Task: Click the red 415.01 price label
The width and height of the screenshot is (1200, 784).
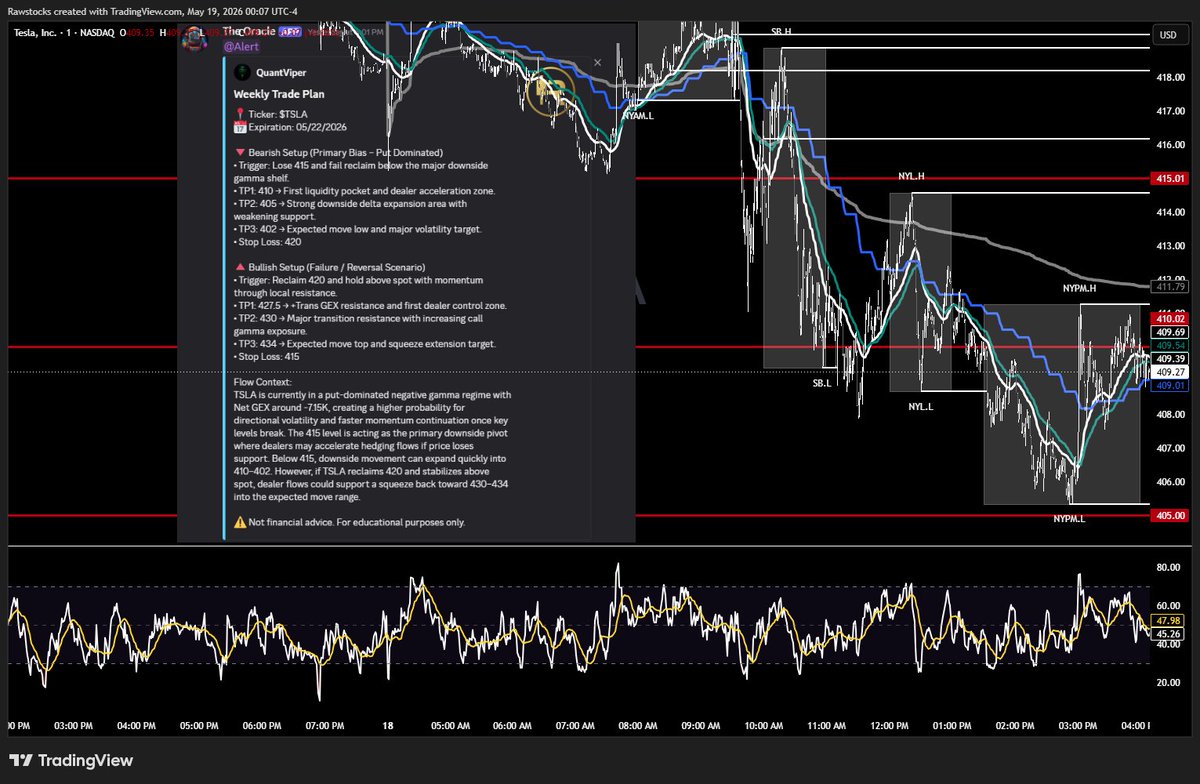Action: point(1169,178)
